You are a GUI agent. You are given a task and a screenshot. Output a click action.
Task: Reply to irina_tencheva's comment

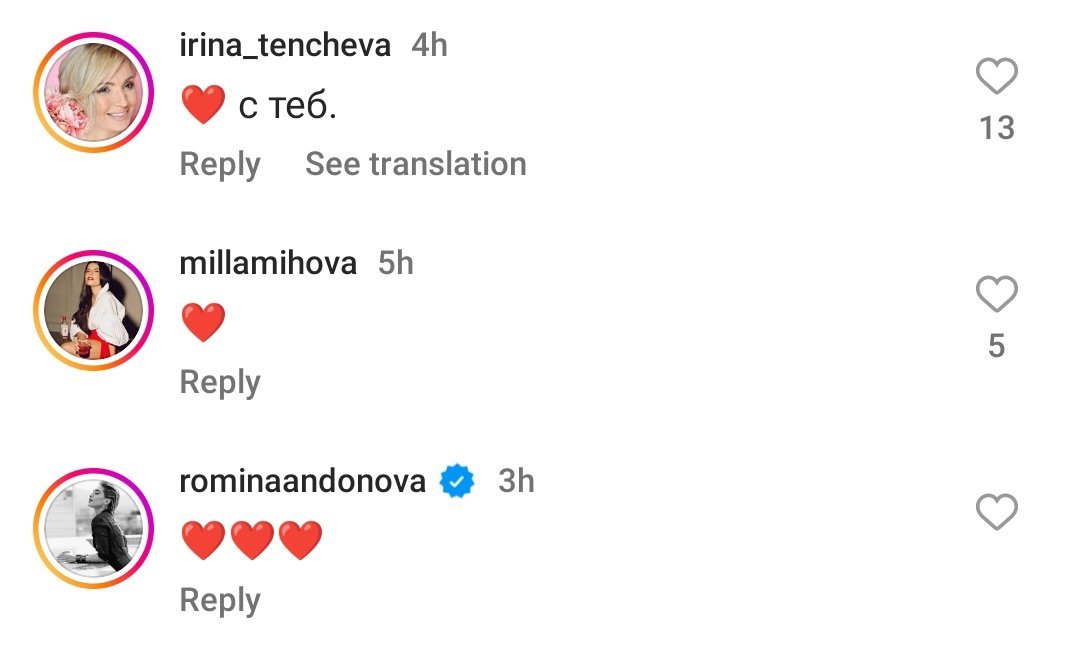coord(219,164)
